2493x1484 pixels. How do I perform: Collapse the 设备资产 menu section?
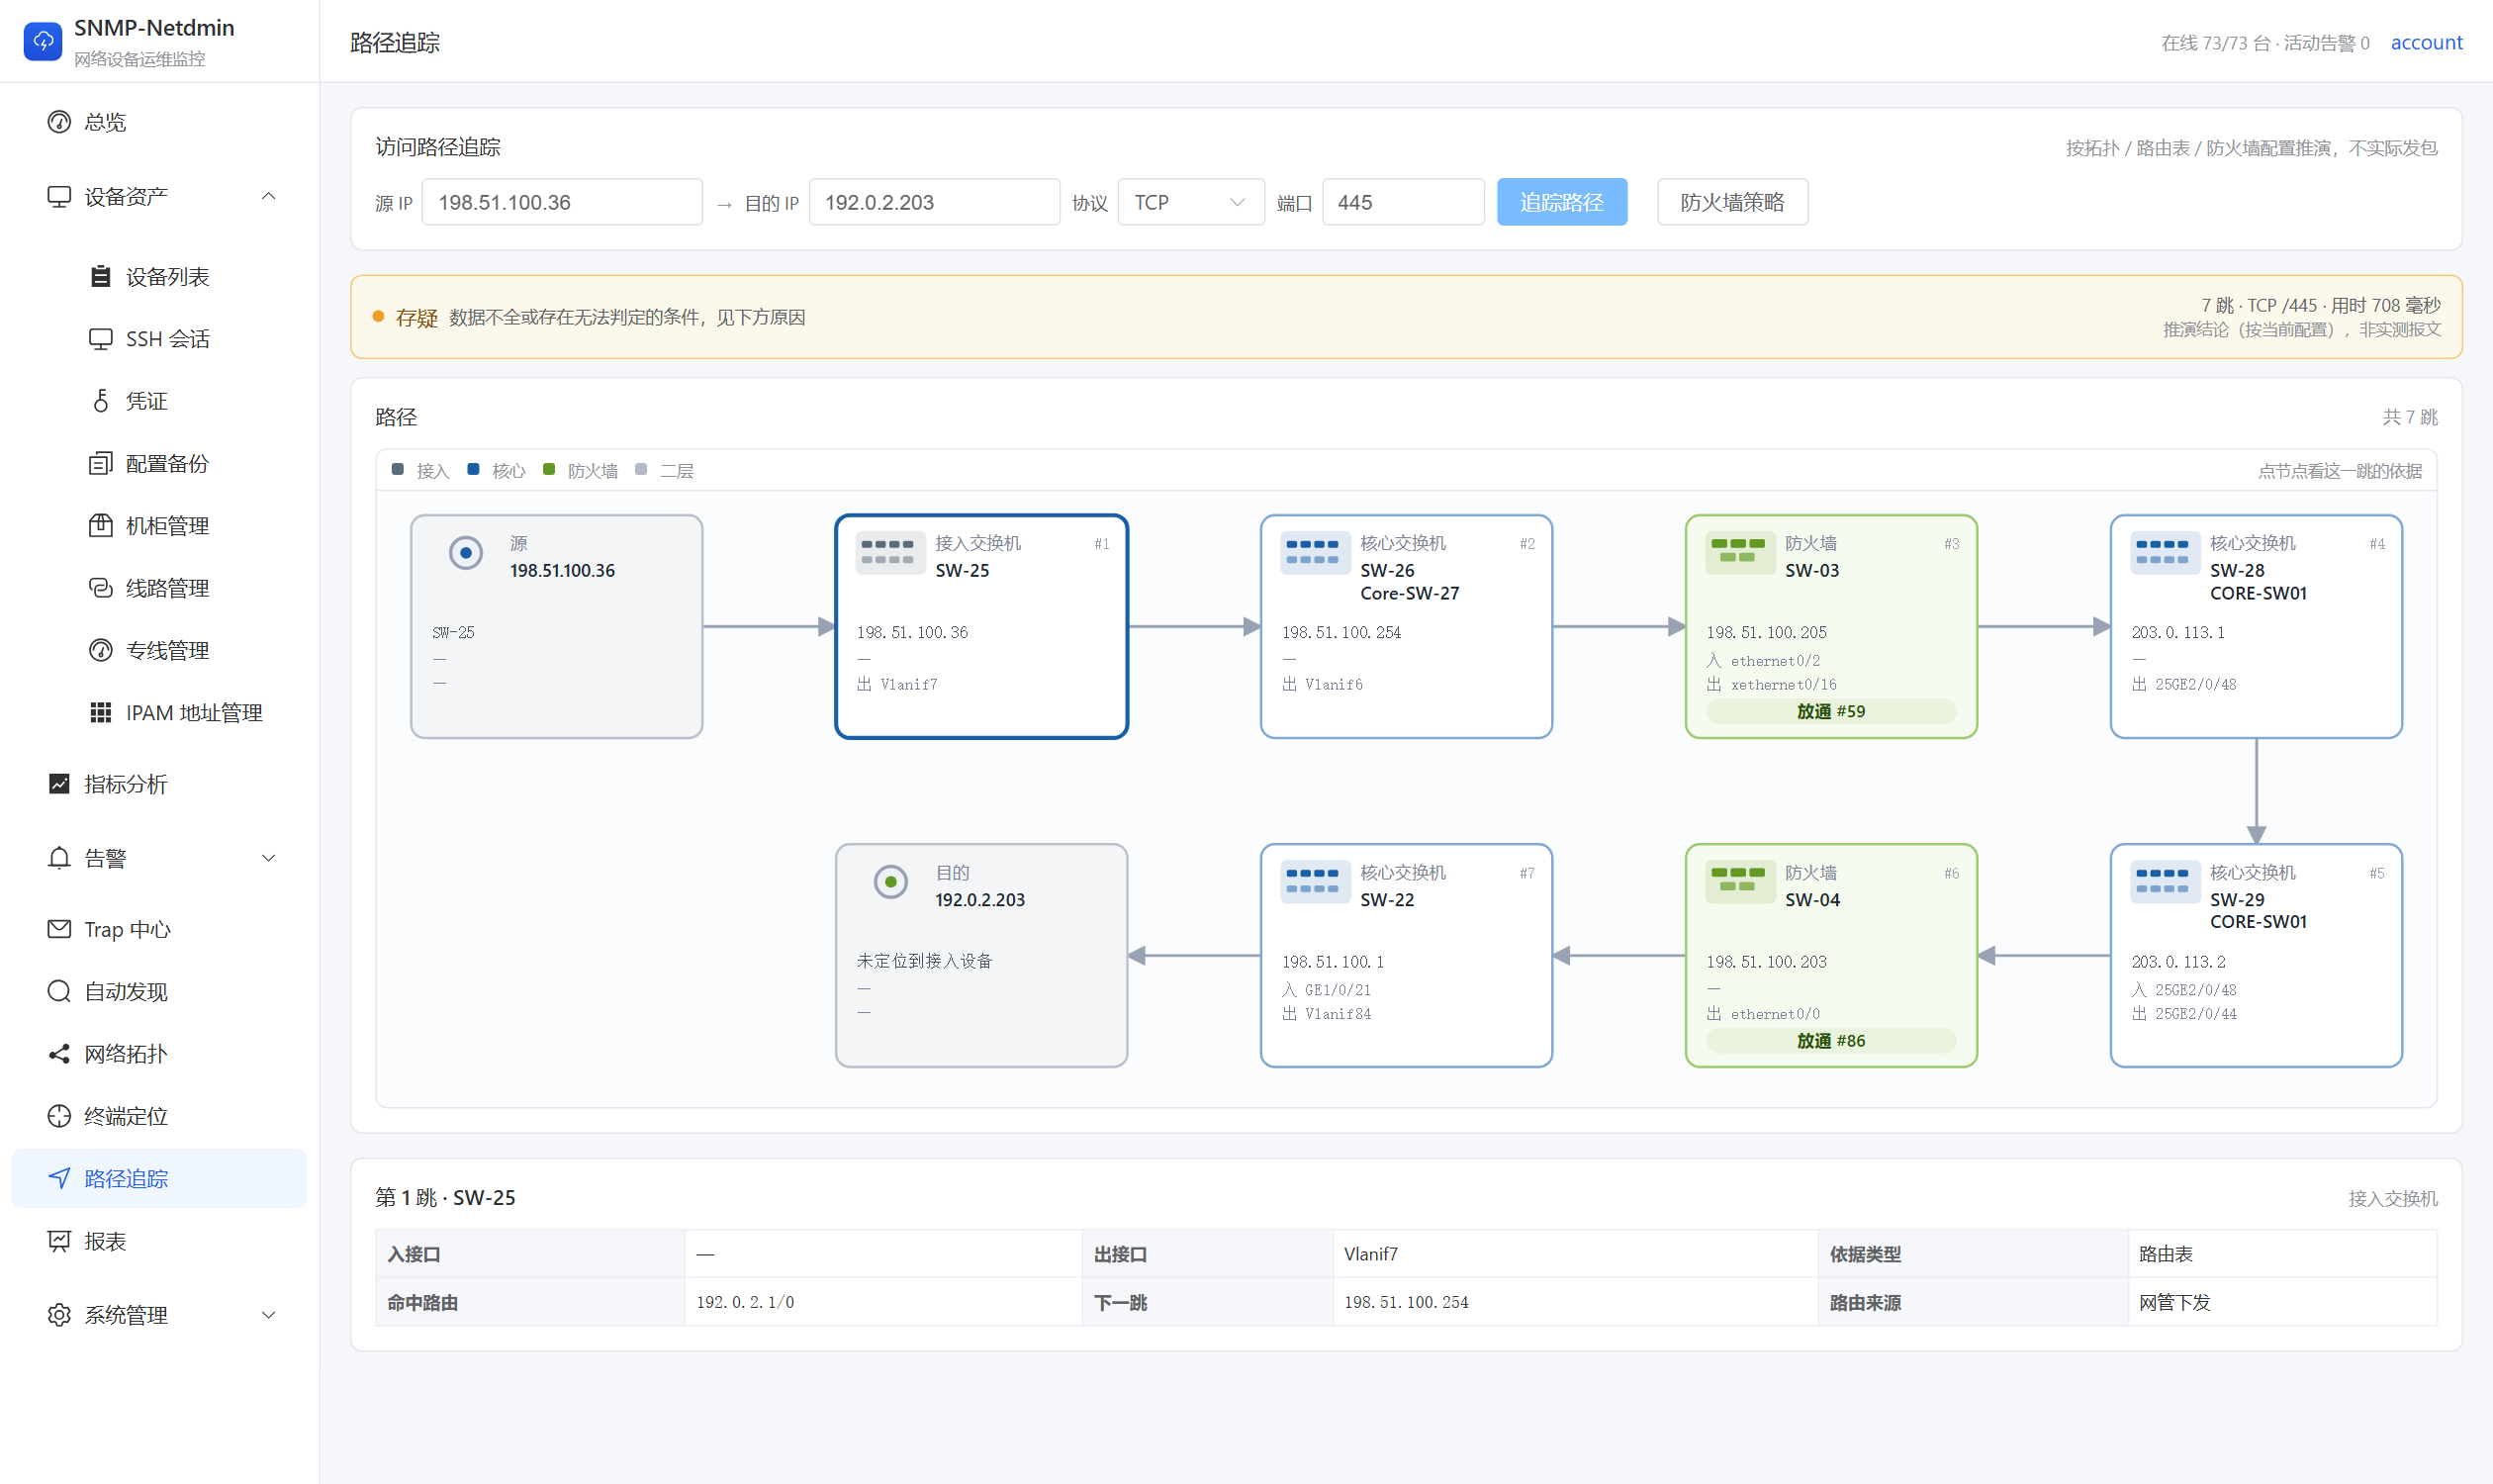tap(268, 196)
